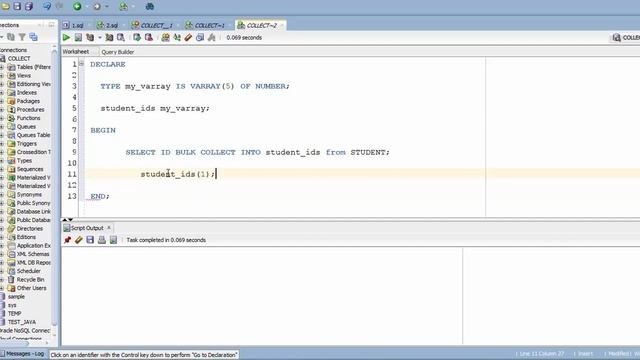Expand the Views node
The height and width of the screenshot is (360, 640).
tap(2, 76)
